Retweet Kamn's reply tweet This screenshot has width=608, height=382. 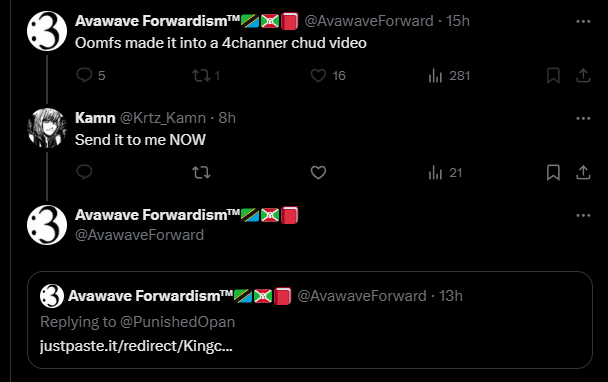[201, 172]
